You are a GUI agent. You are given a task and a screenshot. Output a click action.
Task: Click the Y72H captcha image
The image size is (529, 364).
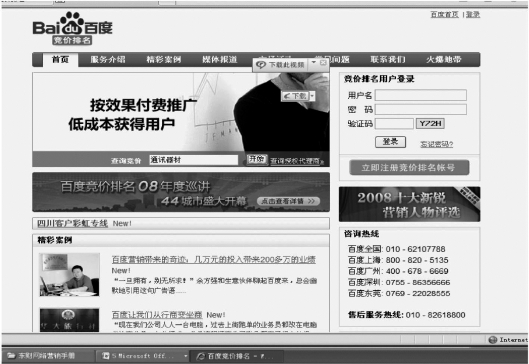tap(430, 123)
